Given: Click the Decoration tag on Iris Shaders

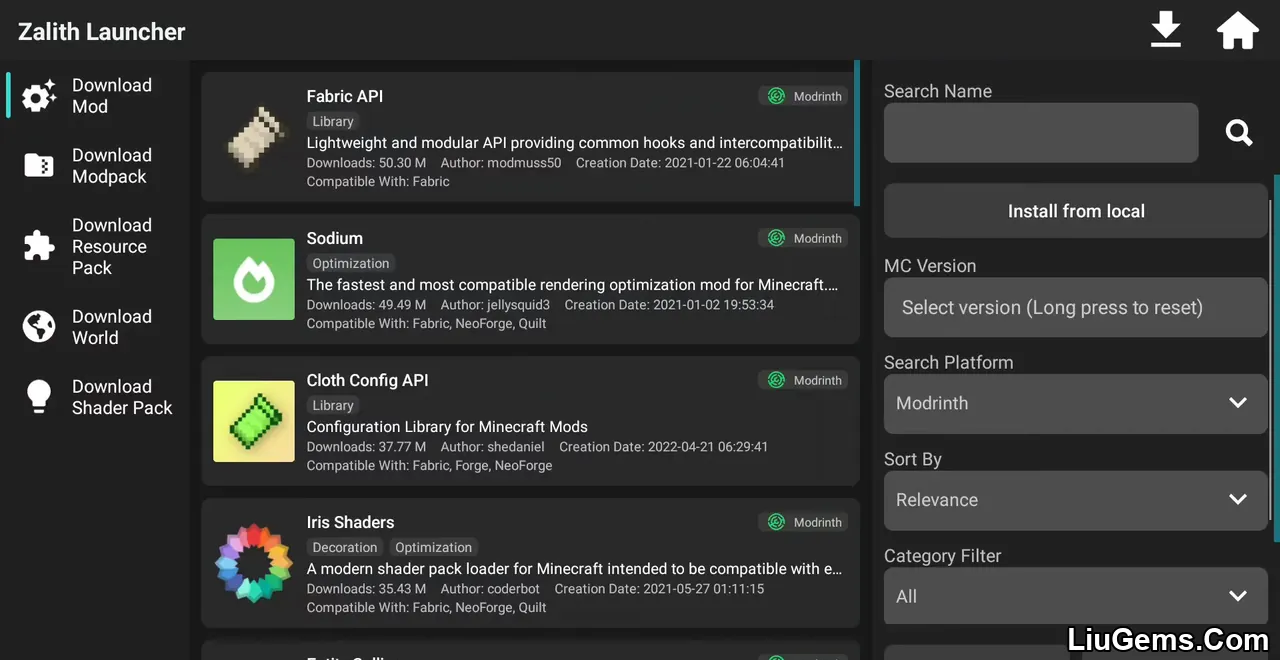Looking at the screenshot, I should [345, 547].
